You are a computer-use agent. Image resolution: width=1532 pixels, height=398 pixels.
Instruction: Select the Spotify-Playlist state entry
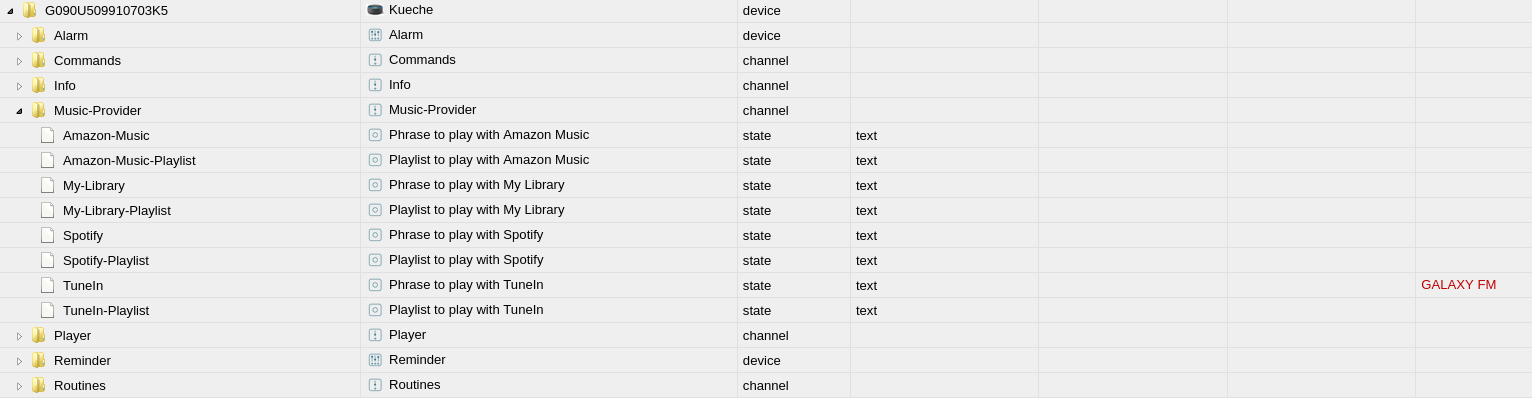[x=106, y=260]
